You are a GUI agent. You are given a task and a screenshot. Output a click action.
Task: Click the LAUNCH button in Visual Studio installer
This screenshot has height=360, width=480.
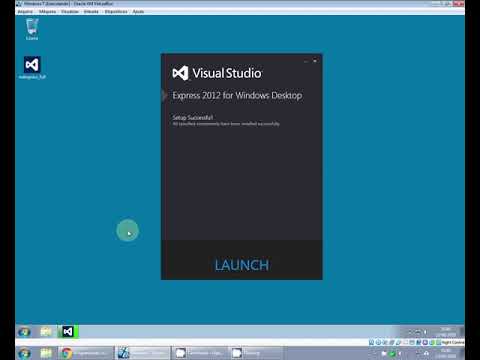click(242, 265)
